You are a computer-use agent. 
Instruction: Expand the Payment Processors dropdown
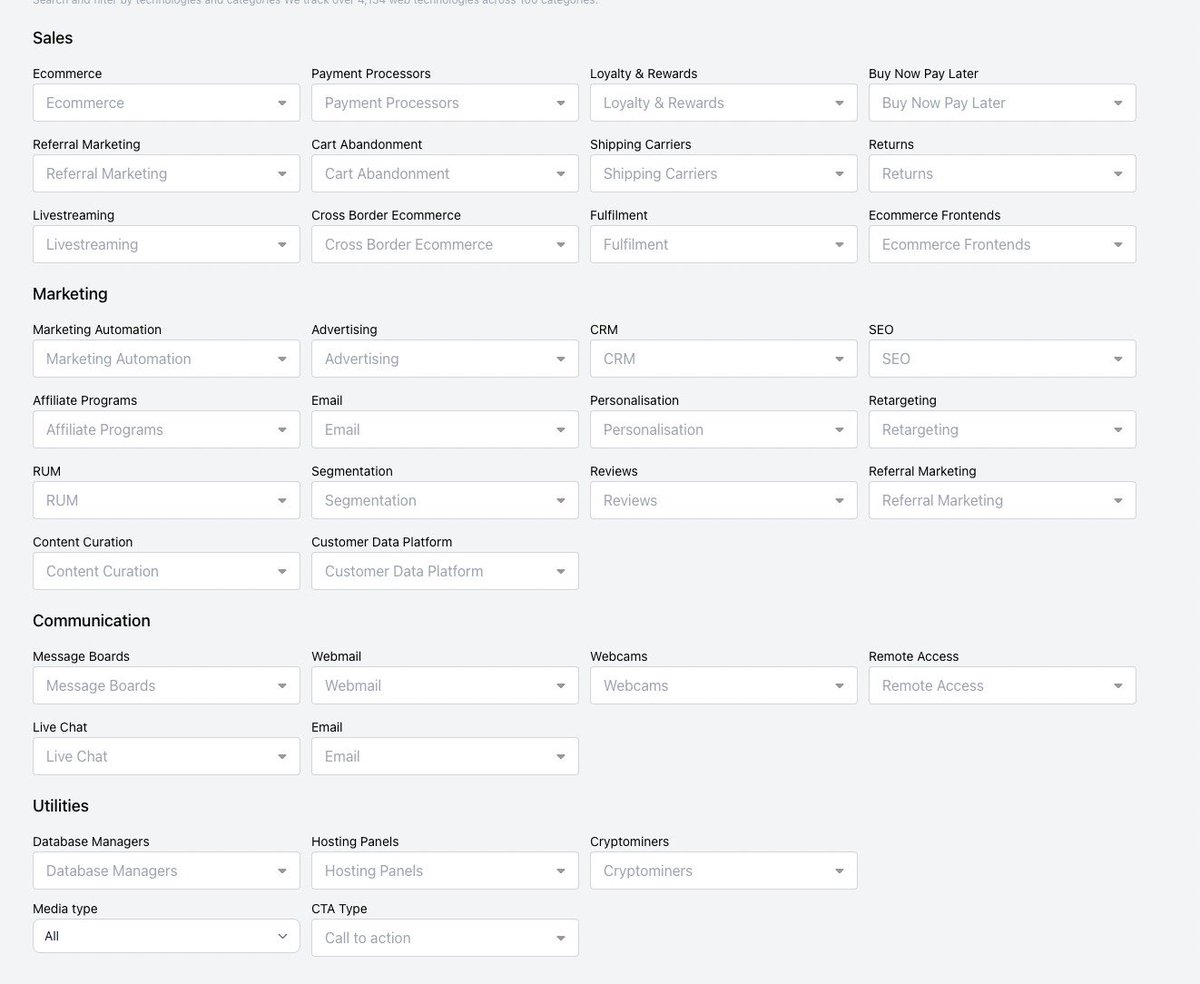point(445,103)
